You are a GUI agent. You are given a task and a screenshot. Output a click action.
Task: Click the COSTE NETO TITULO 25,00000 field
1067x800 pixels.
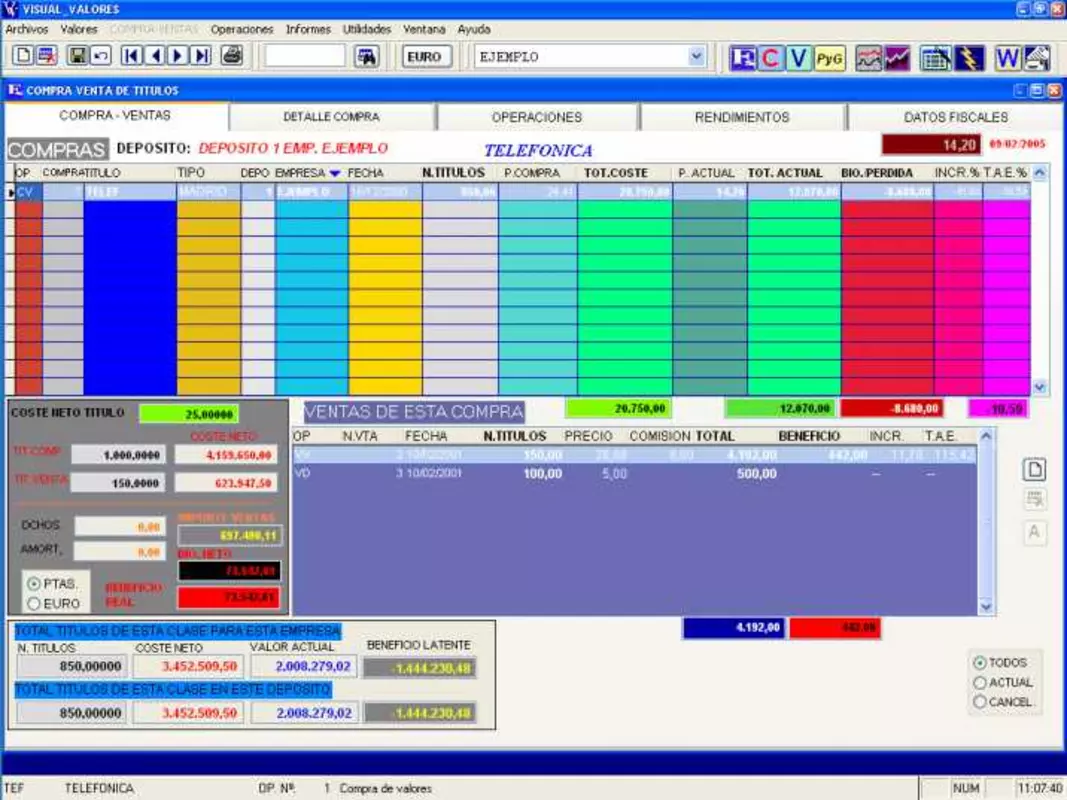(188, 414)
